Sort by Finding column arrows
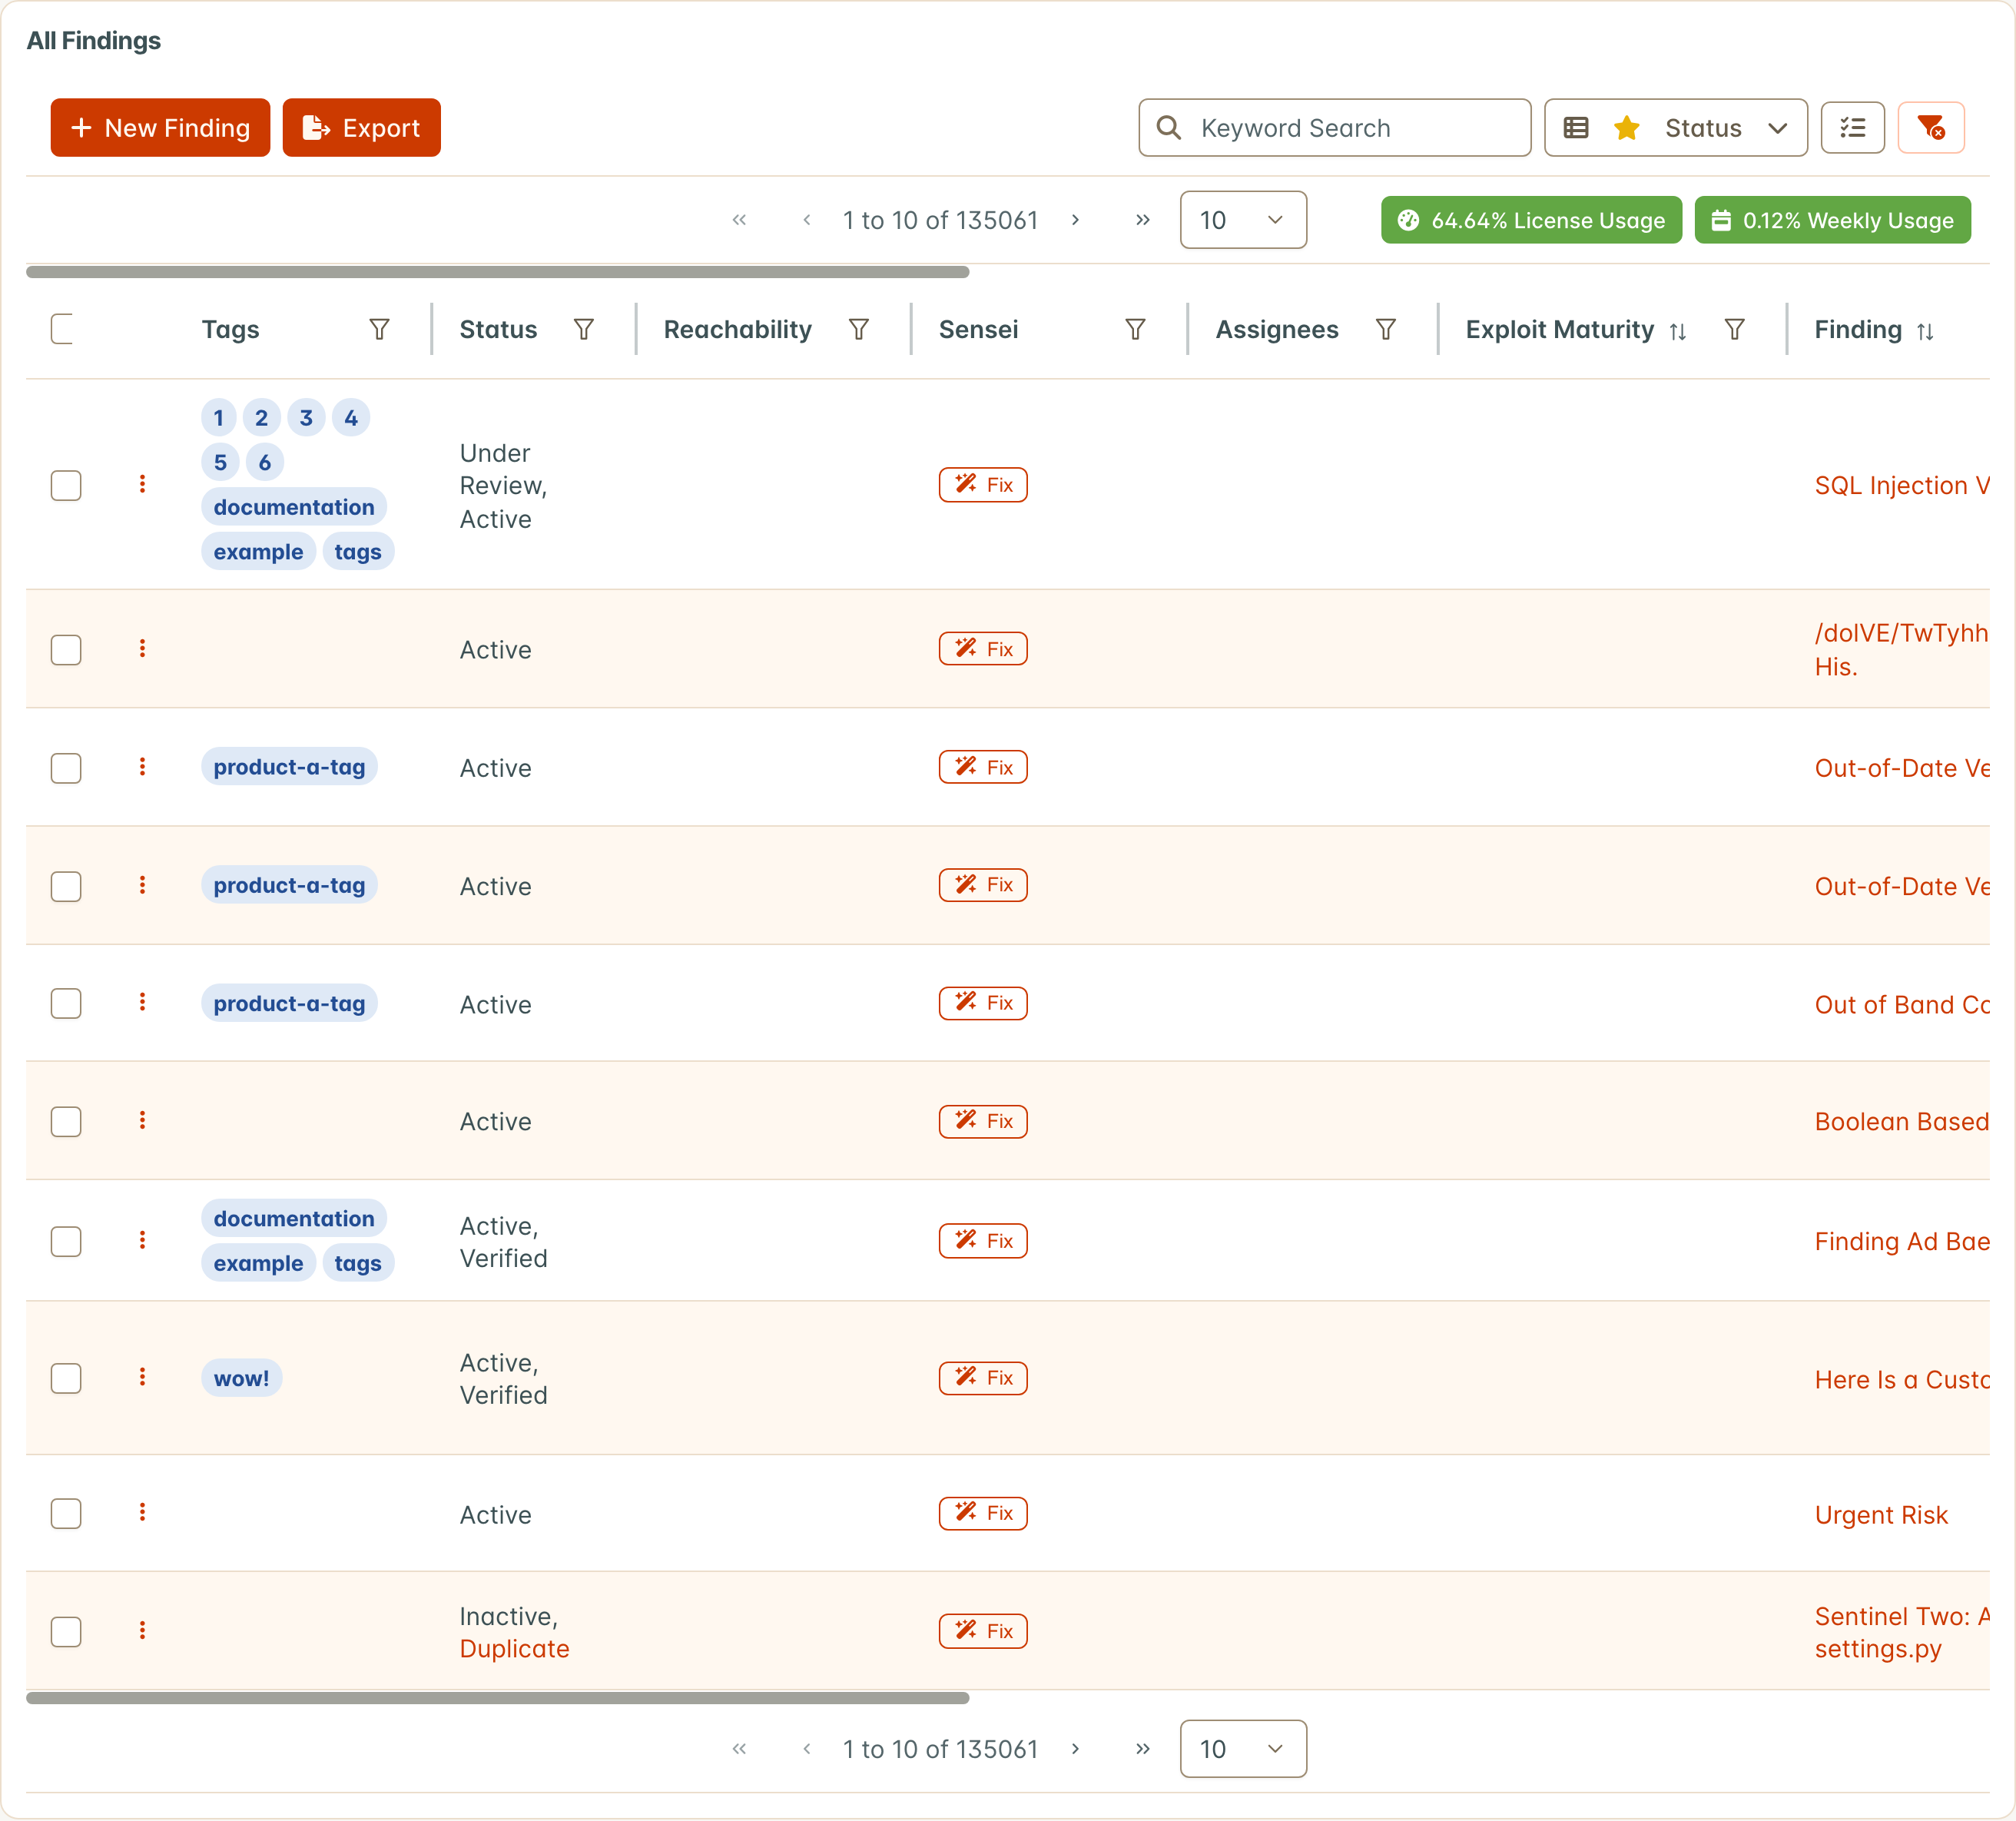Viewport: 2016px width, 1821px height. pyautogui.click(x=1925, y=331)
